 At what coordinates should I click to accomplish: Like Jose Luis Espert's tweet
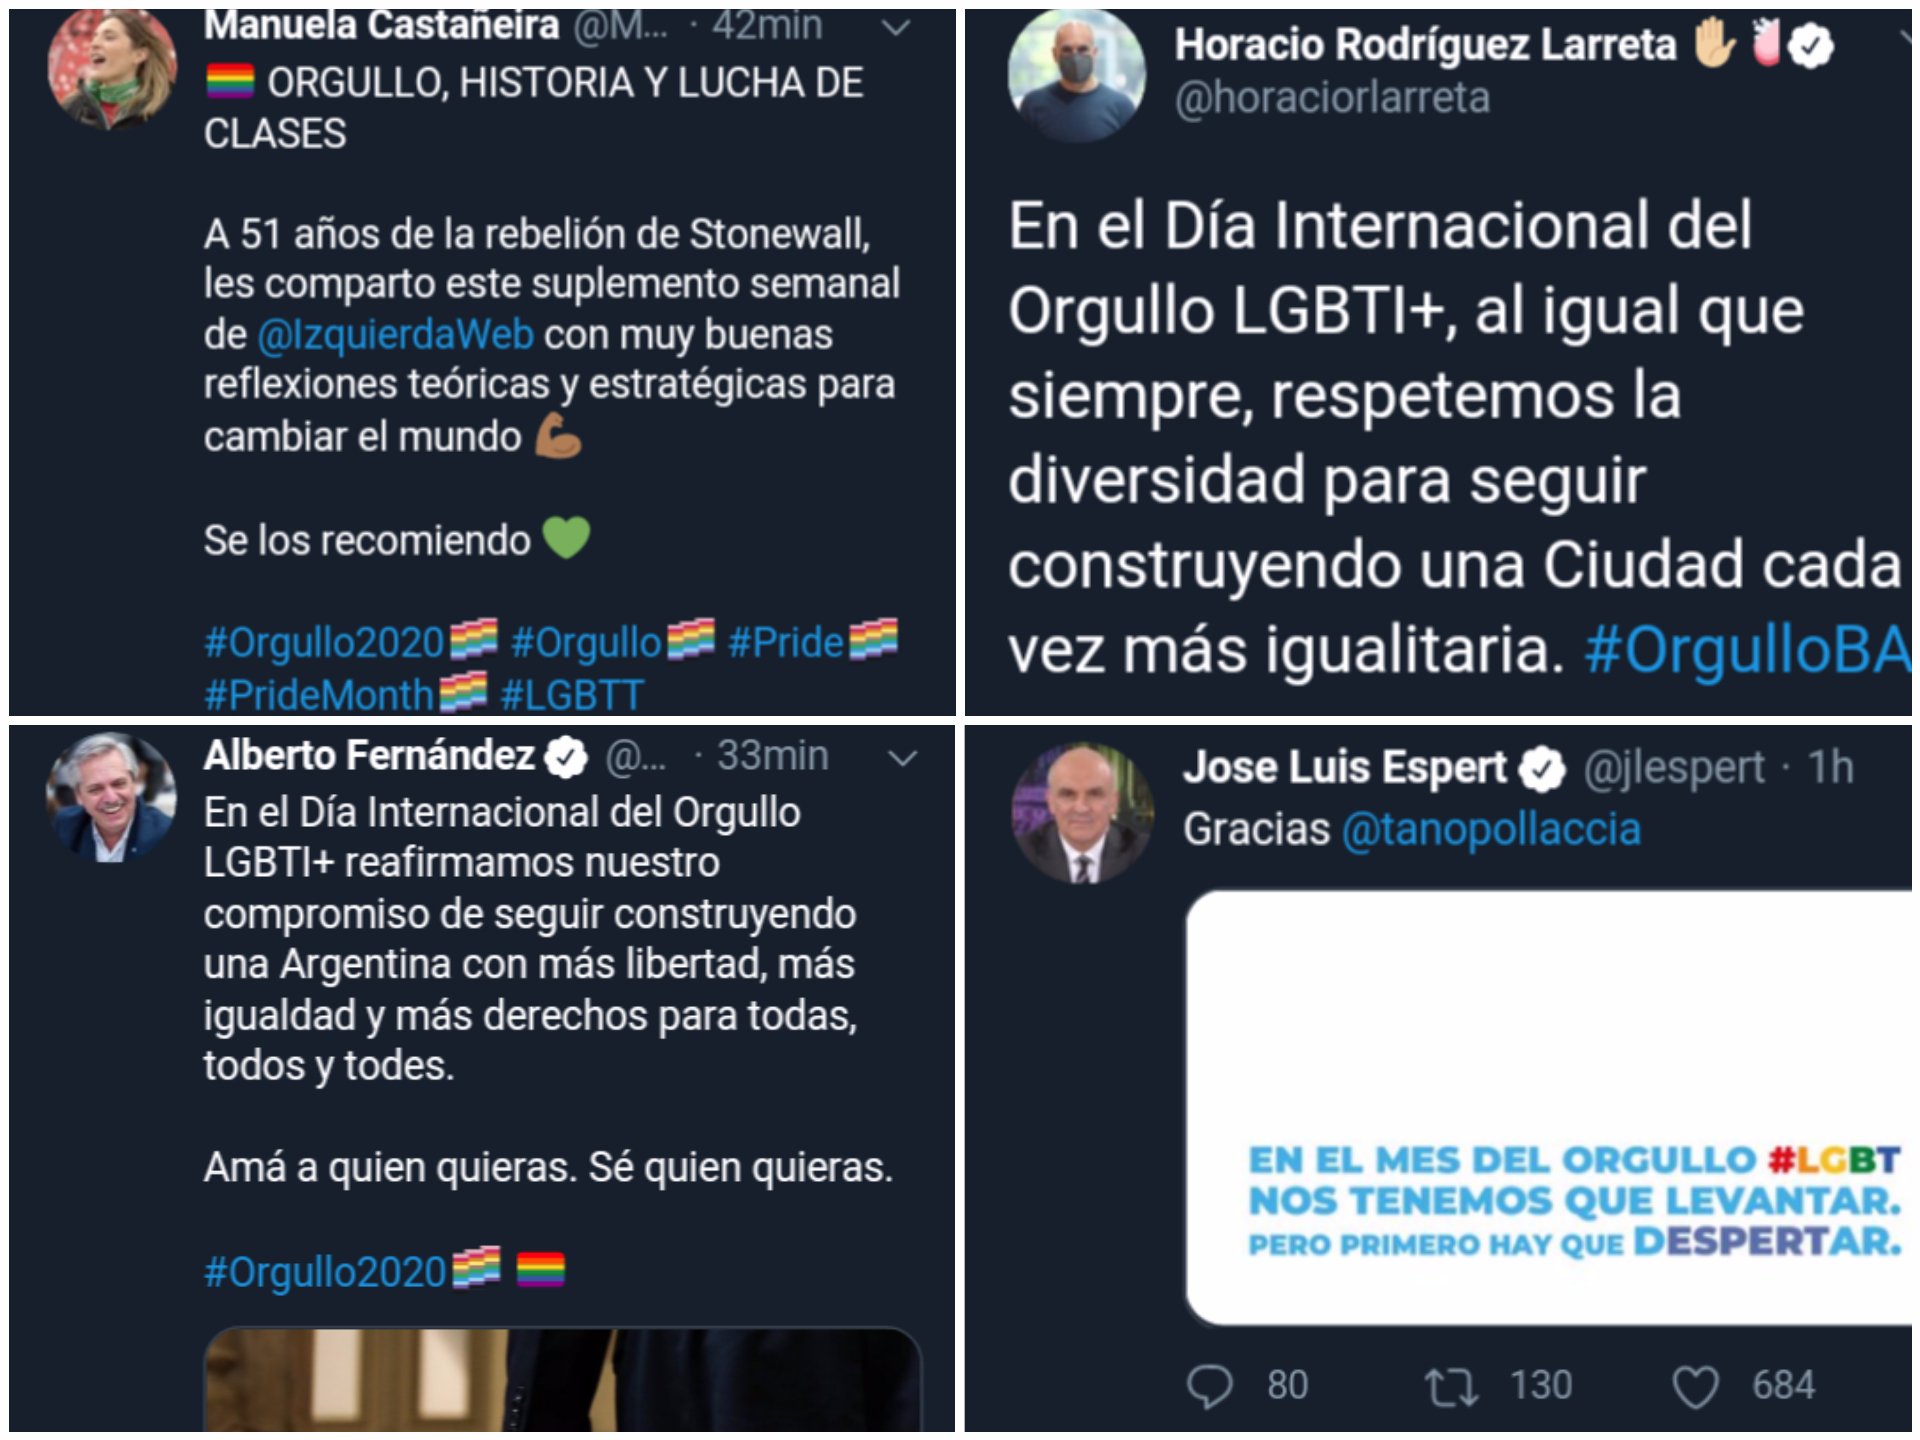coord(1695,1387)
